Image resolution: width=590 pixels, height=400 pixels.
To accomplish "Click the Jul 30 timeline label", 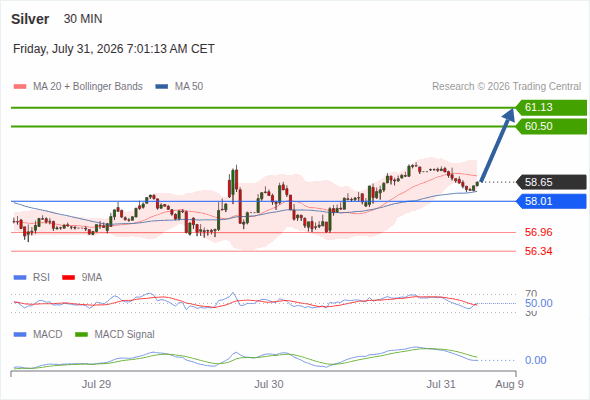I will 269,384.
